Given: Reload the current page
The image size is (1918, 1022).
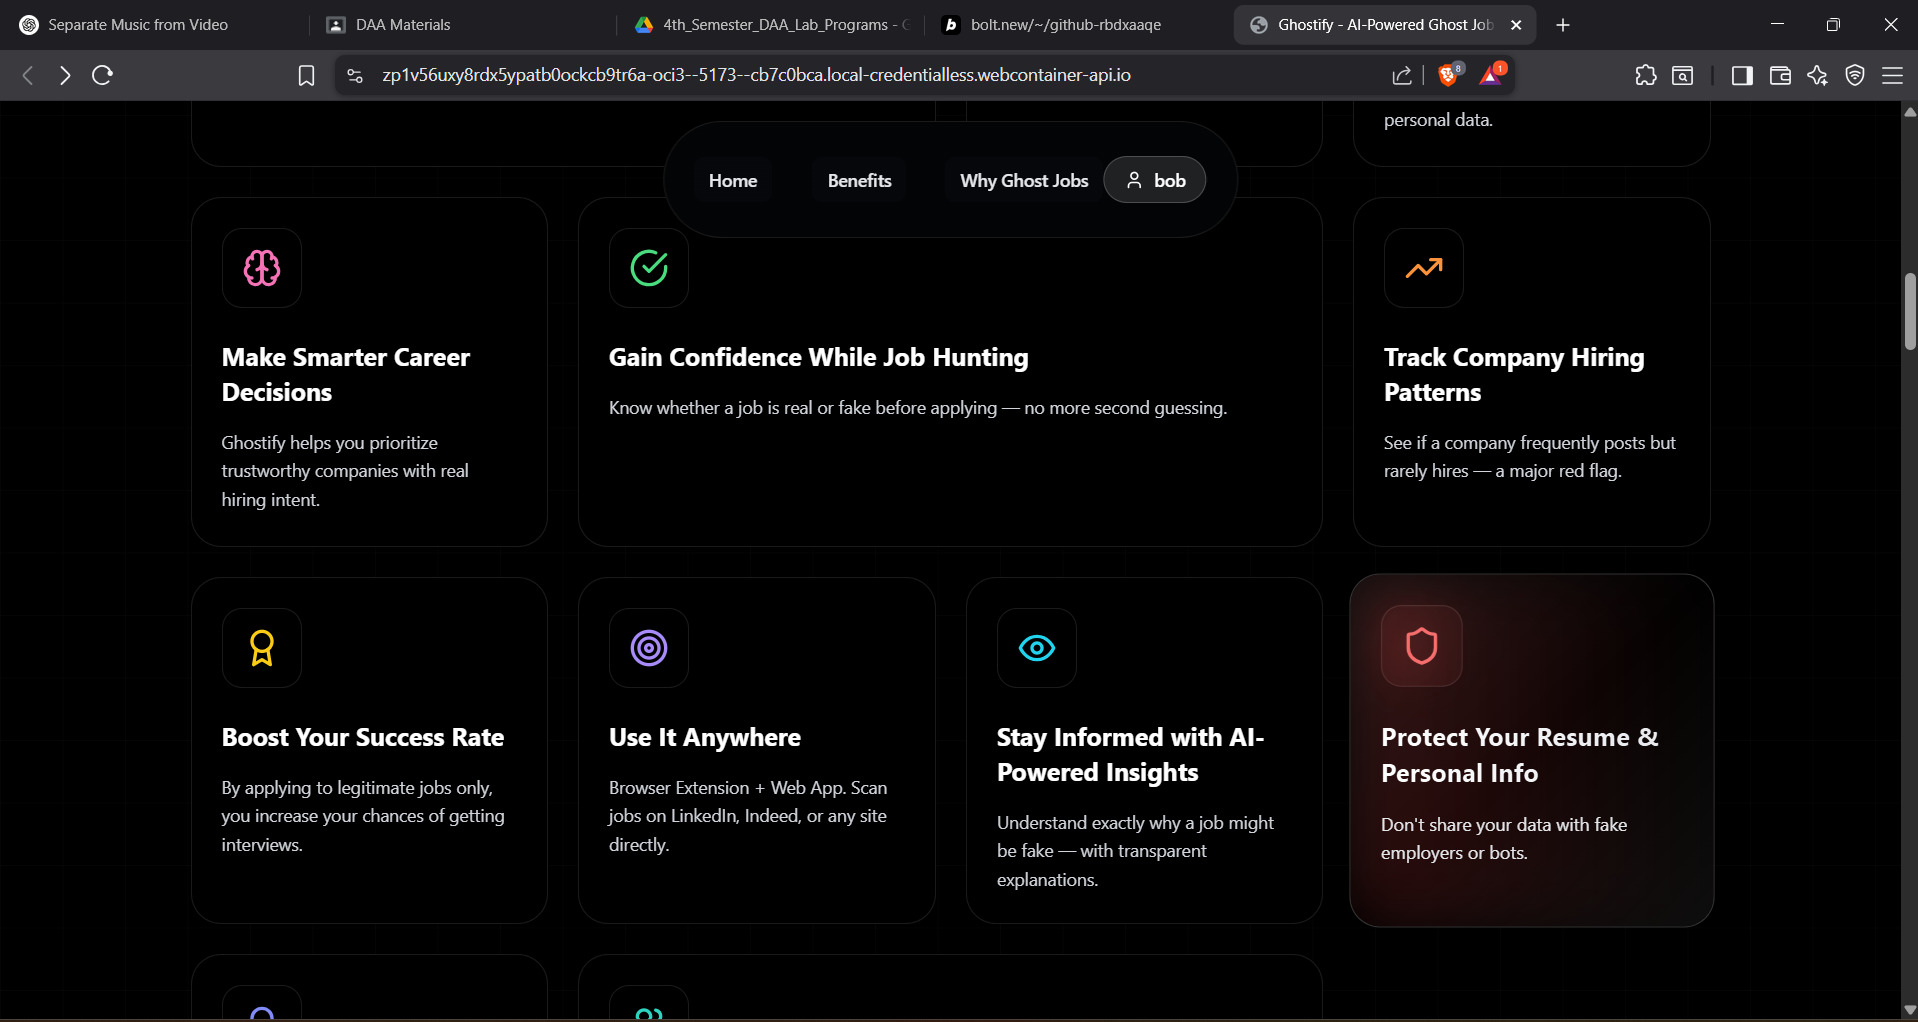Looking at the screenshot, I should pyautogui.click(x=102, y=75).
